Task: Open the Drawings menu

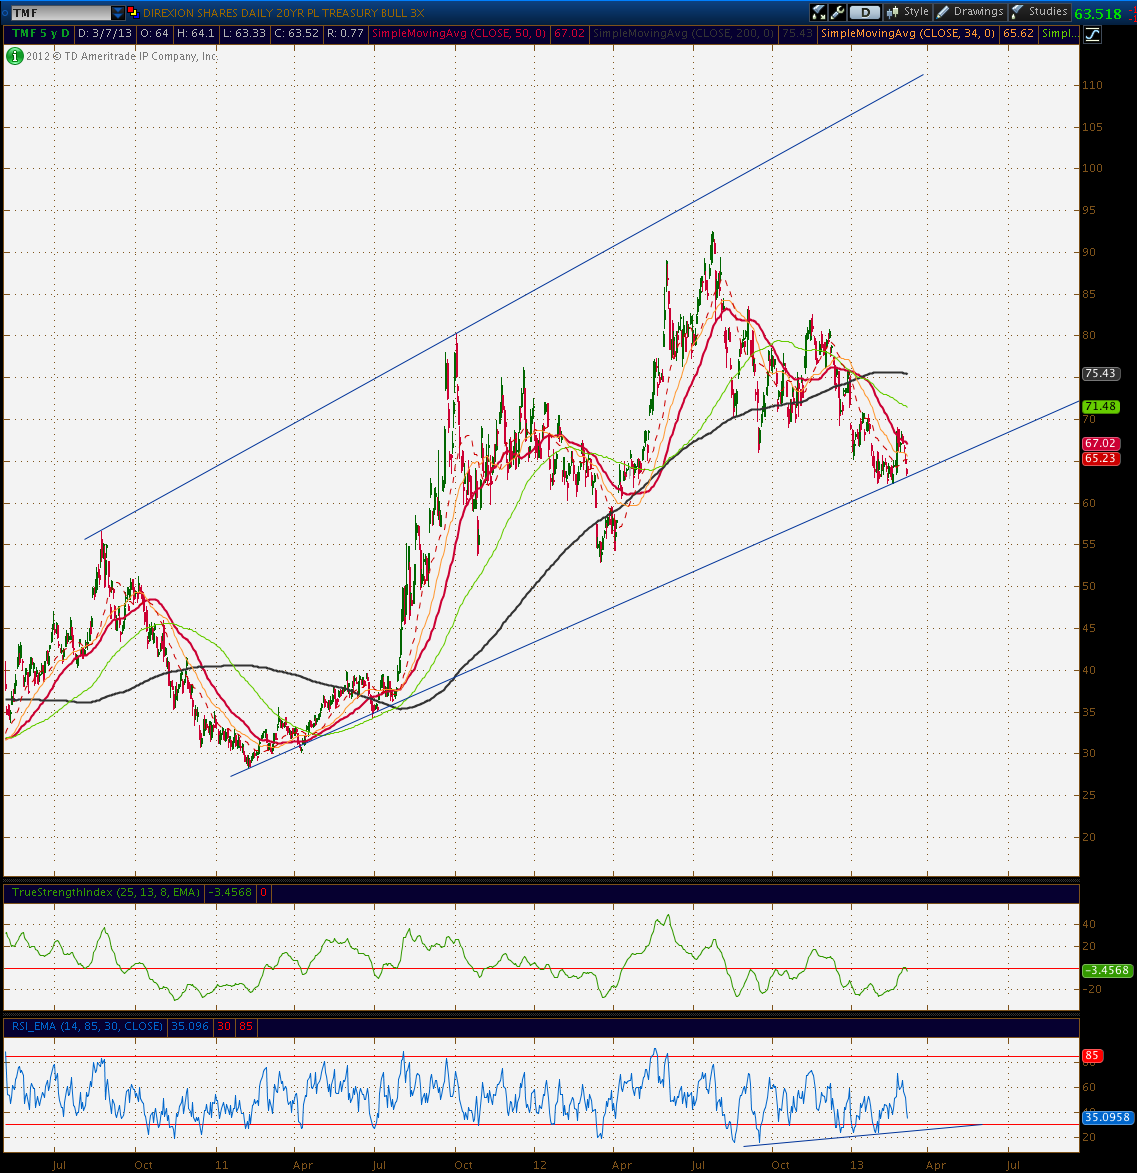Action: (970, 12)
